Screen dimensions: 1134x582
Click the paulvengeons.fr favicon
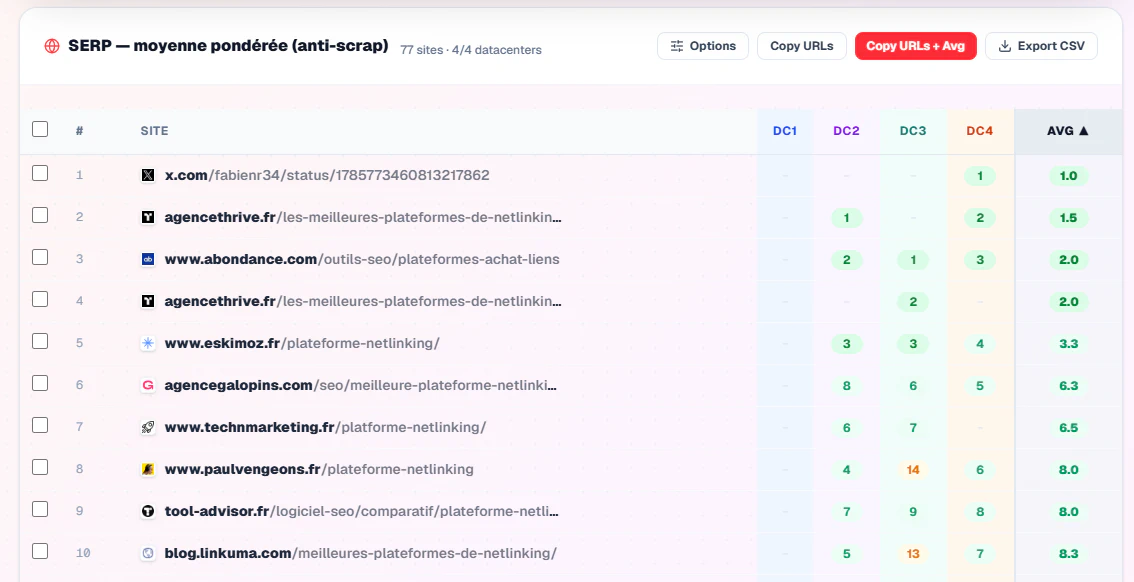point(148,469)
